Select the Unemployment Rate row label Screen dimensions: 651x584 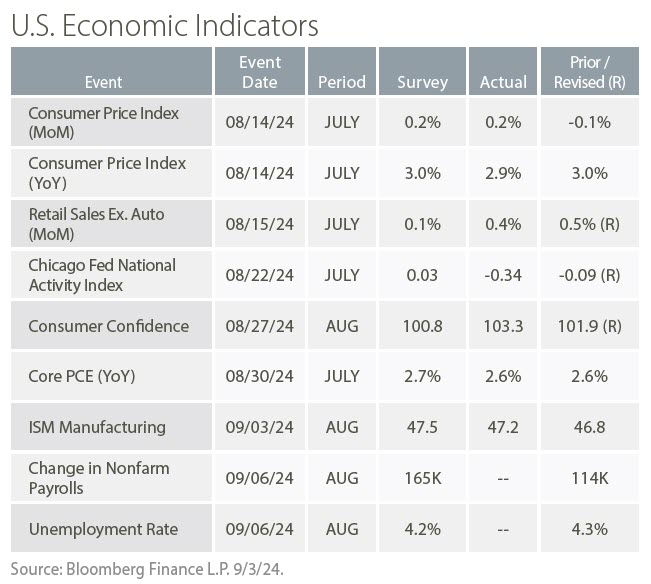(x=103, y=529)
